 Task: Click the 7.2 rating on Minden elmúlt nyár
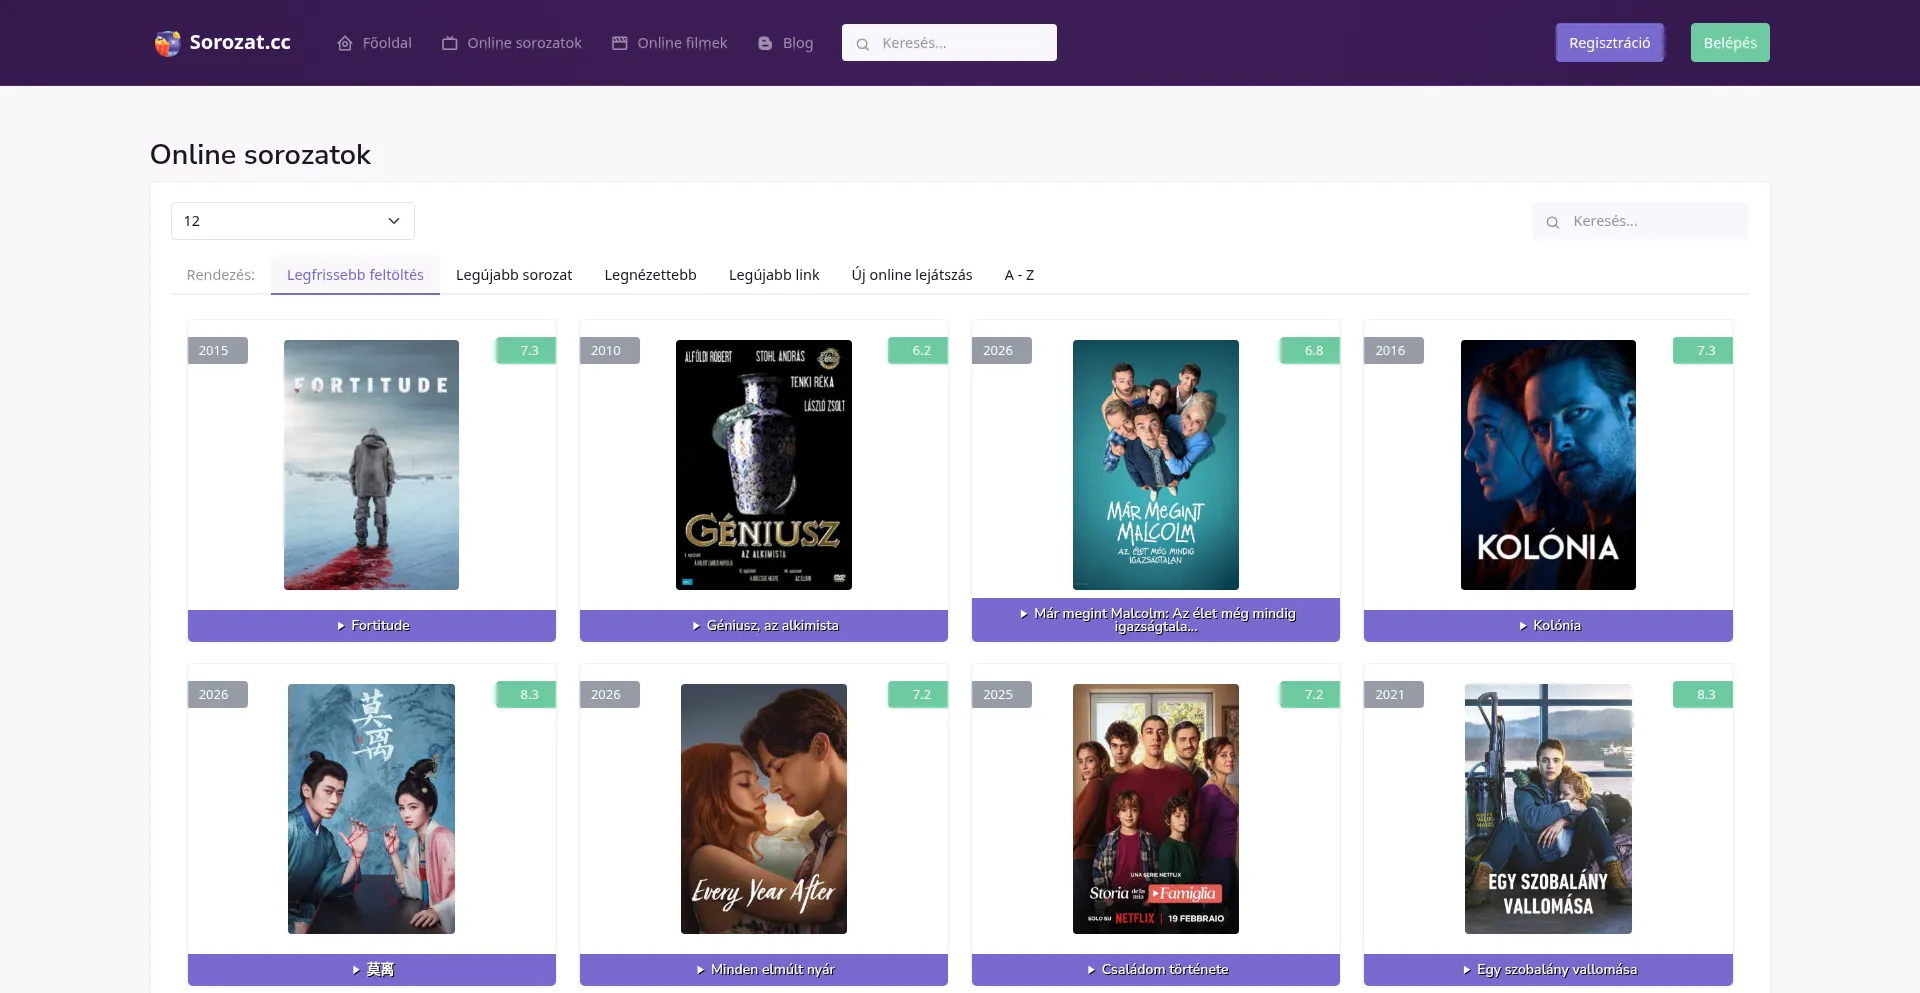click(x=919, y=695)
